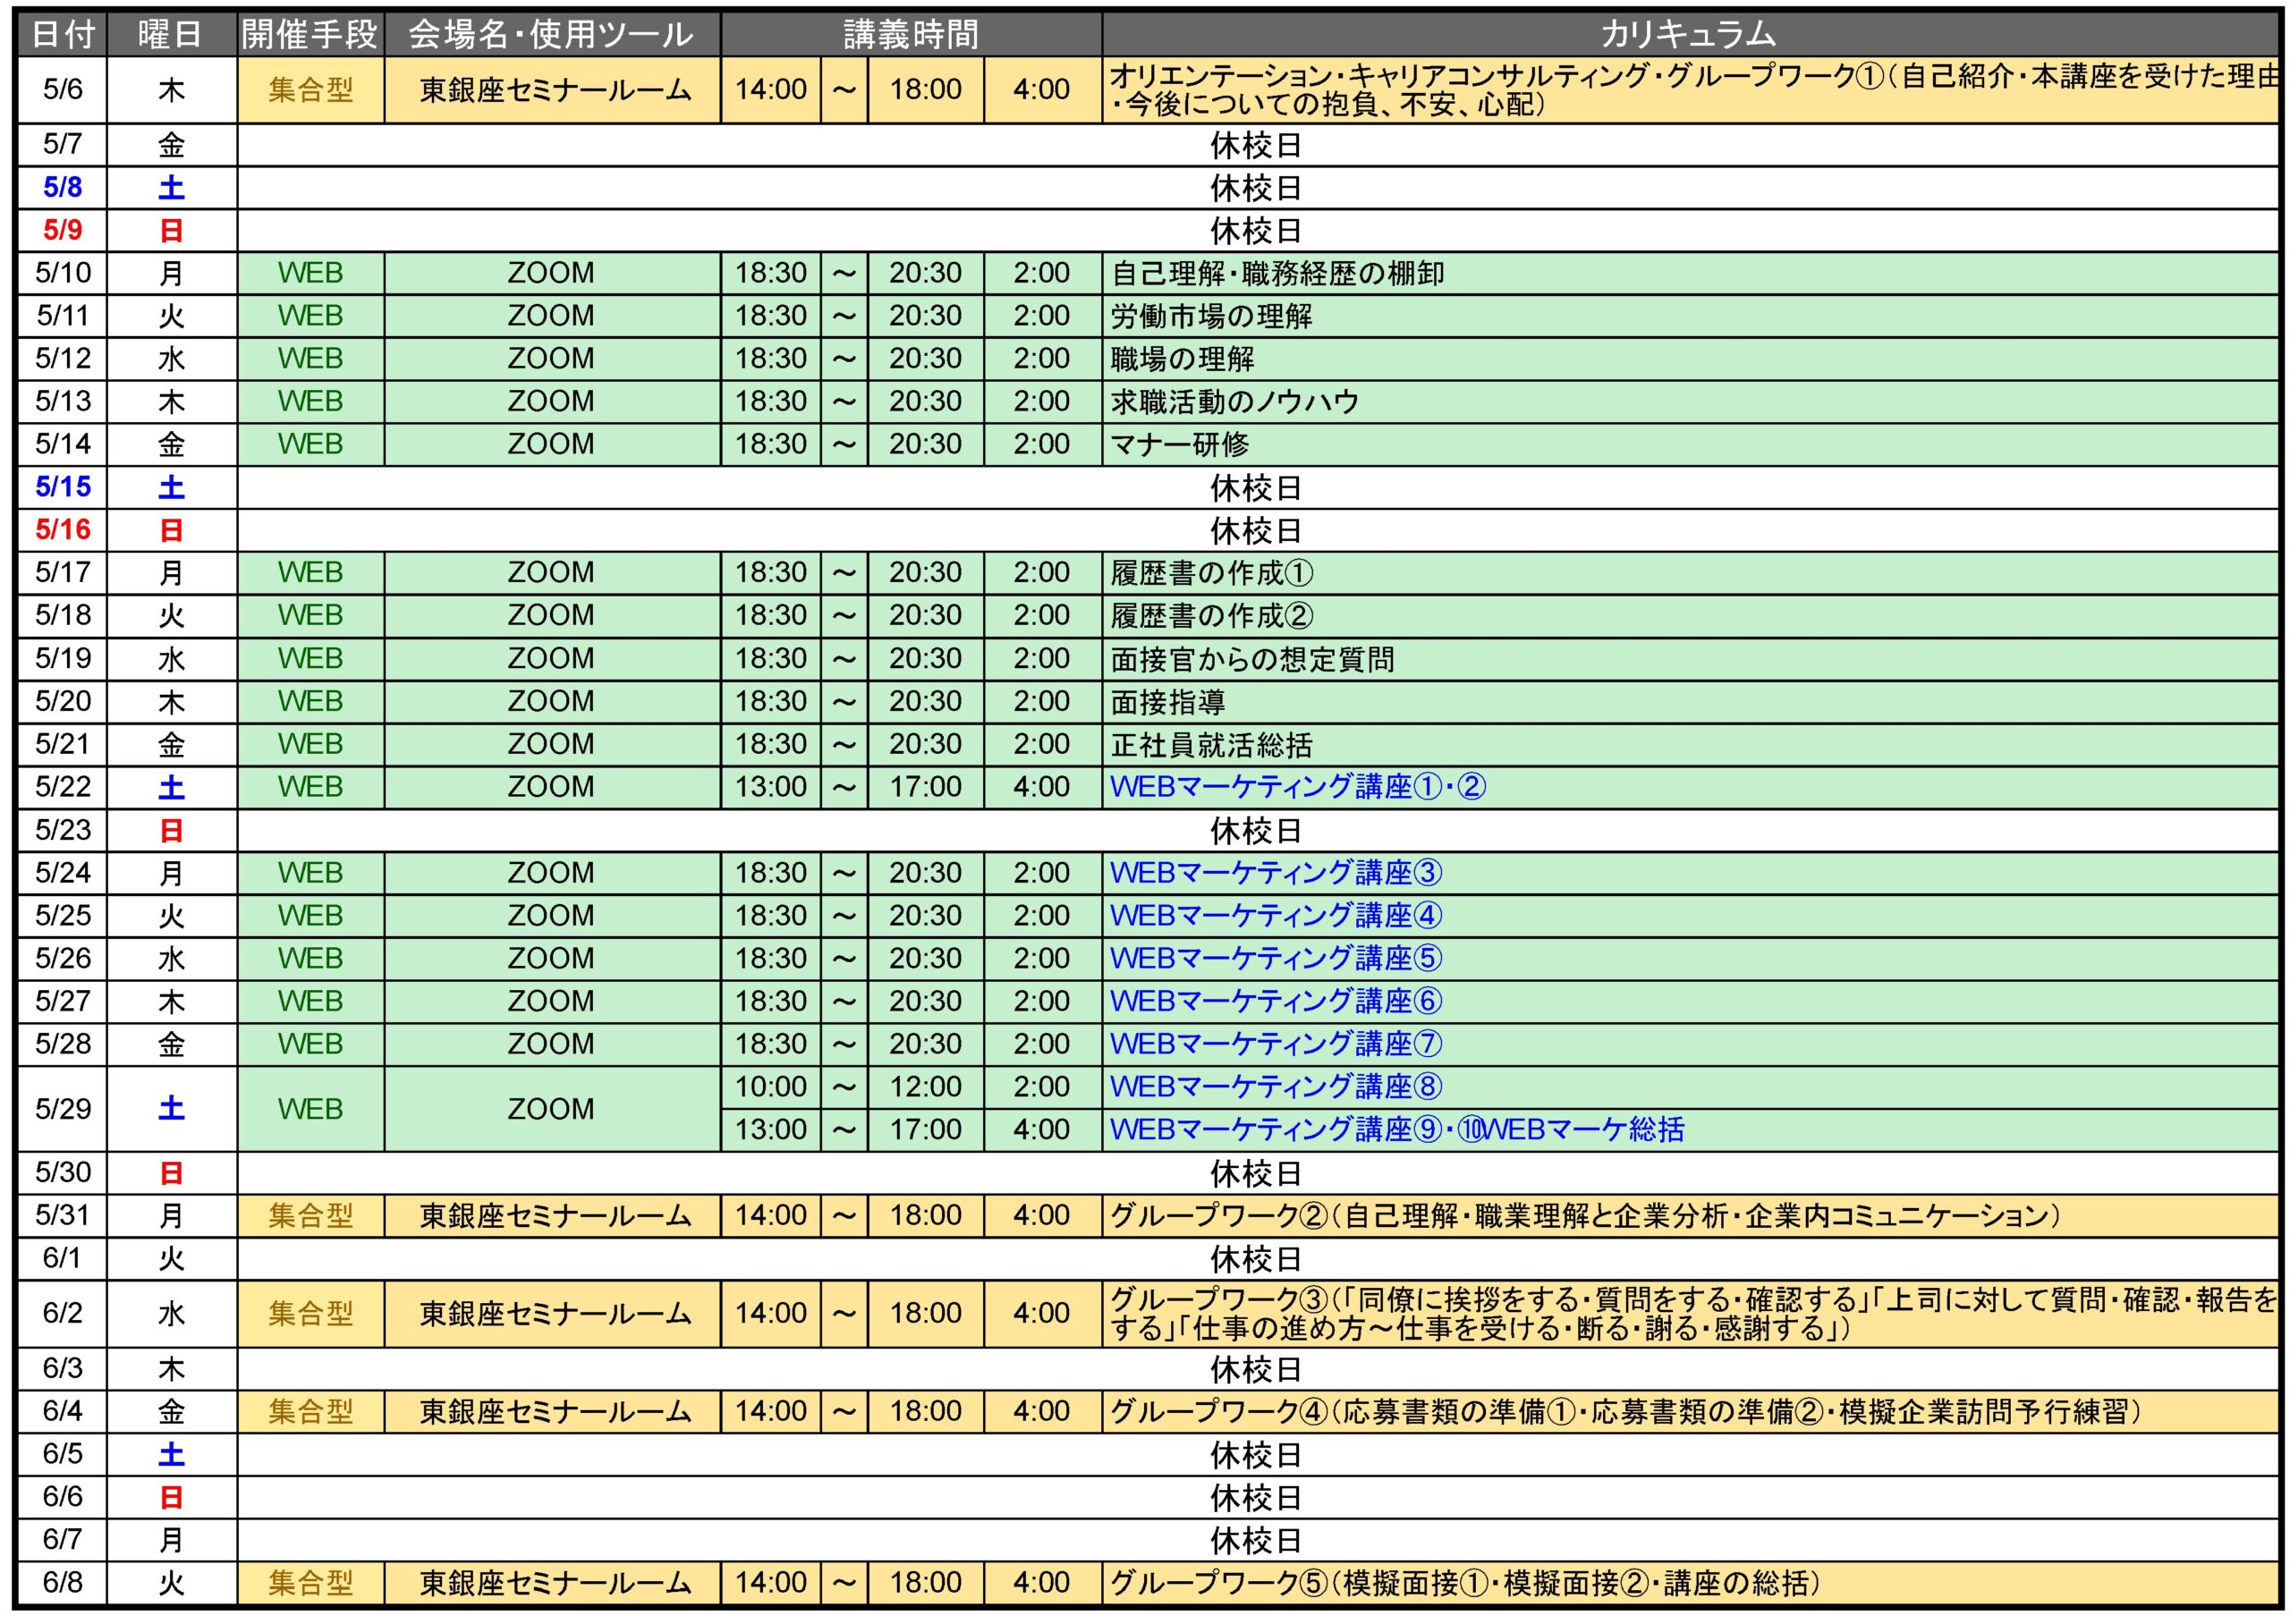Image resolution: width=2290 pixels, height=1624 pixels.
Task: Click the 10:00 start time cell
Action: pyautogui.click(x=771, y=1087)
